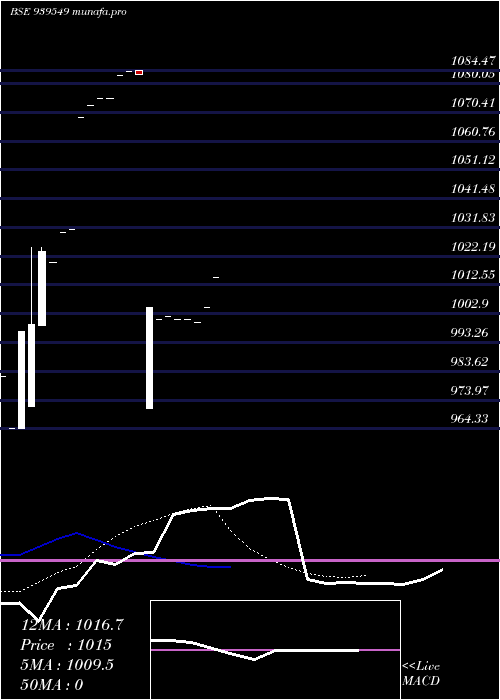Click the '<<Live MACD' label

coord(421,674)
